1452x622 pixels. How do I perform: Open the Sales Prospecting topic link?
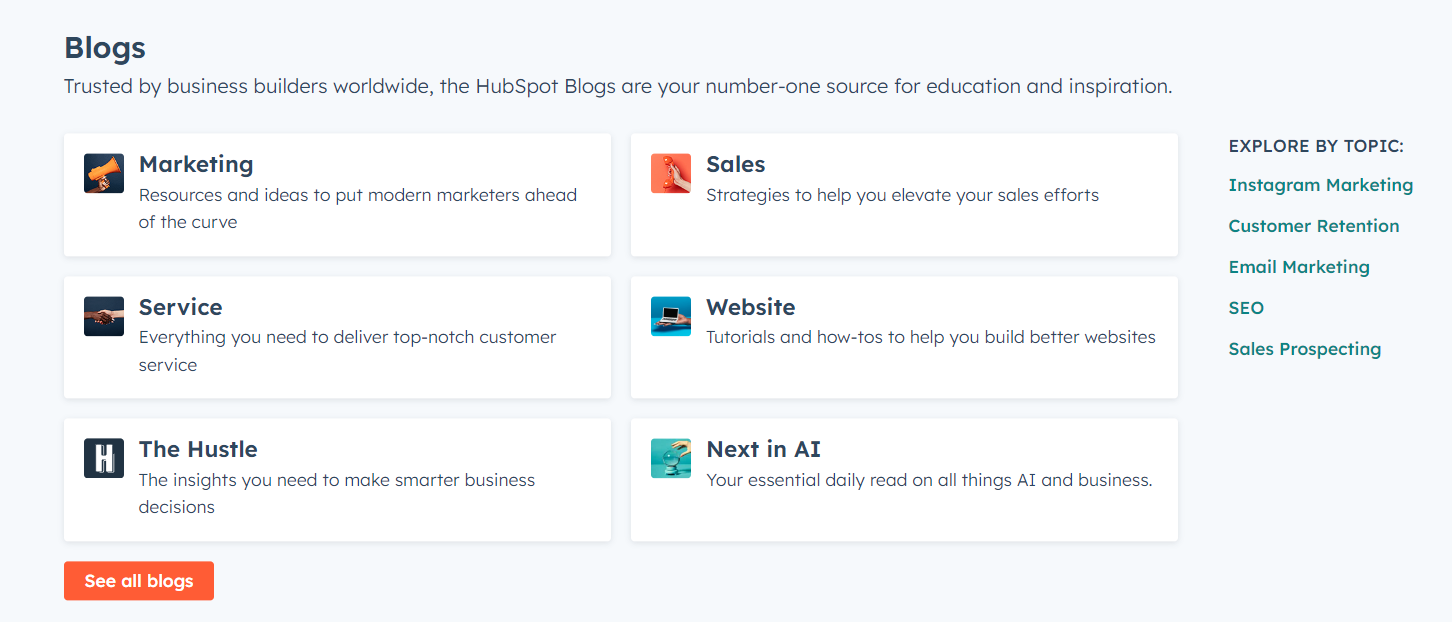pyautogui.click(x=1305, y=349)
